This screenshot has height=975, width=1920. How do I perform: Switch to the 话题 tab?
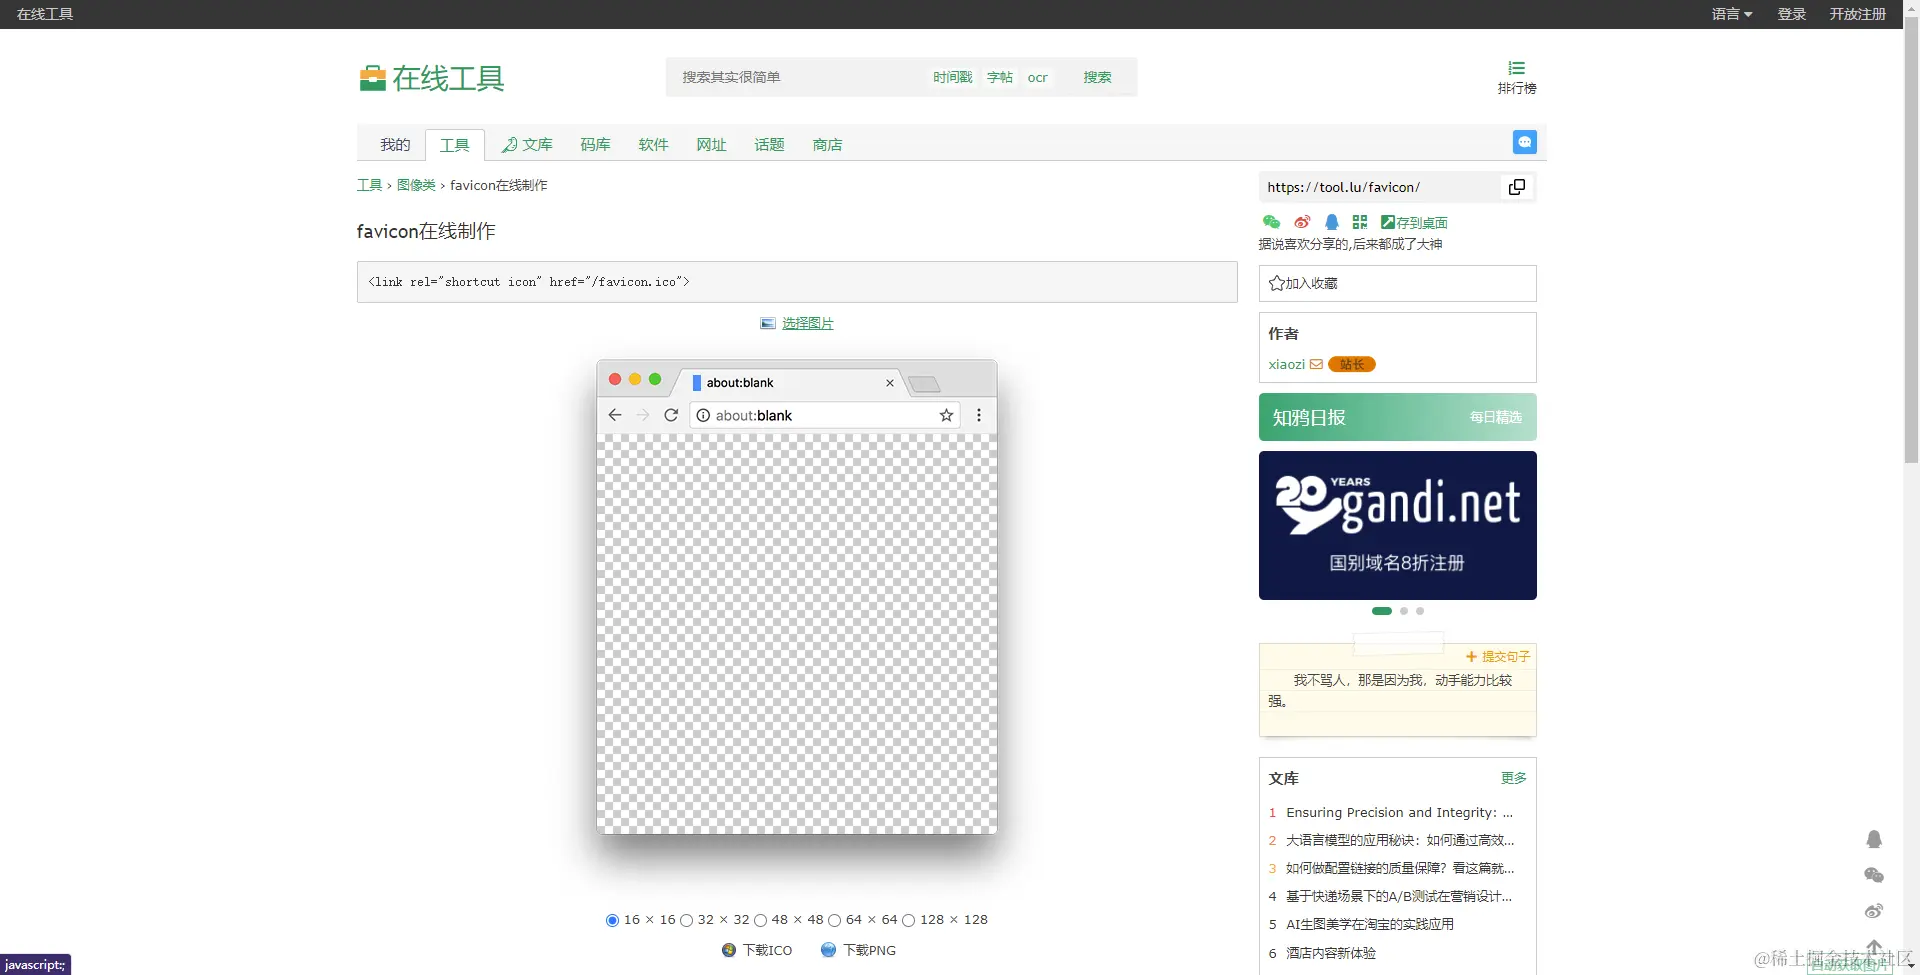click(769, 145)
